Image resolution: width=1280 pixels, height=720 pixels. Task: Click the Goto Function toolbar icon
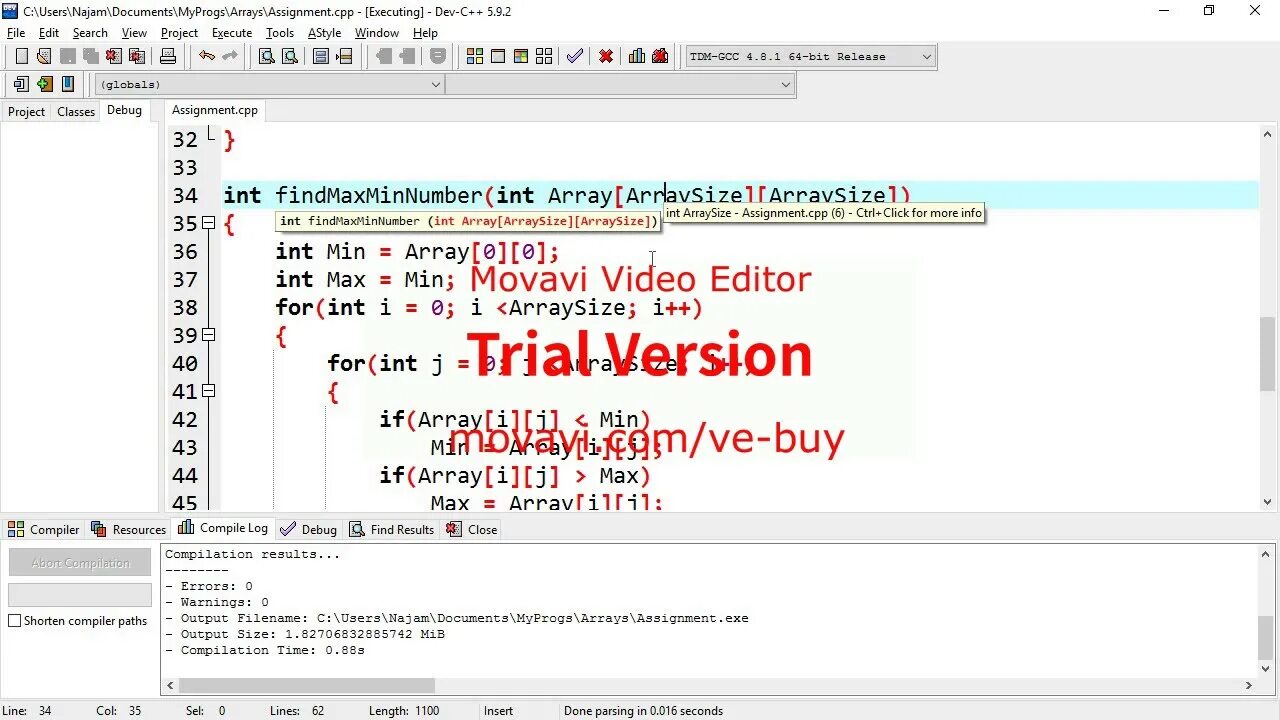click(321, 56)
